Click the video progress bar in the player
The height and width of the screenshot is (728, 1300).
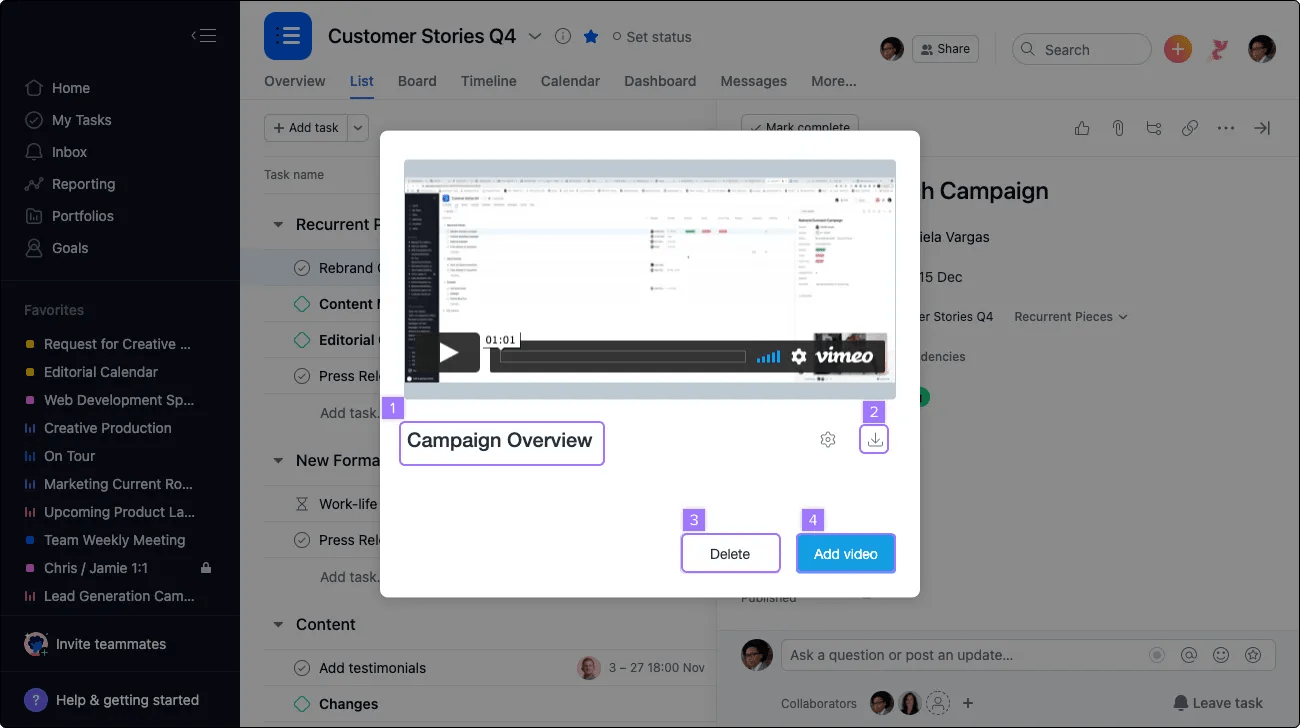click(x=622, y=357)
